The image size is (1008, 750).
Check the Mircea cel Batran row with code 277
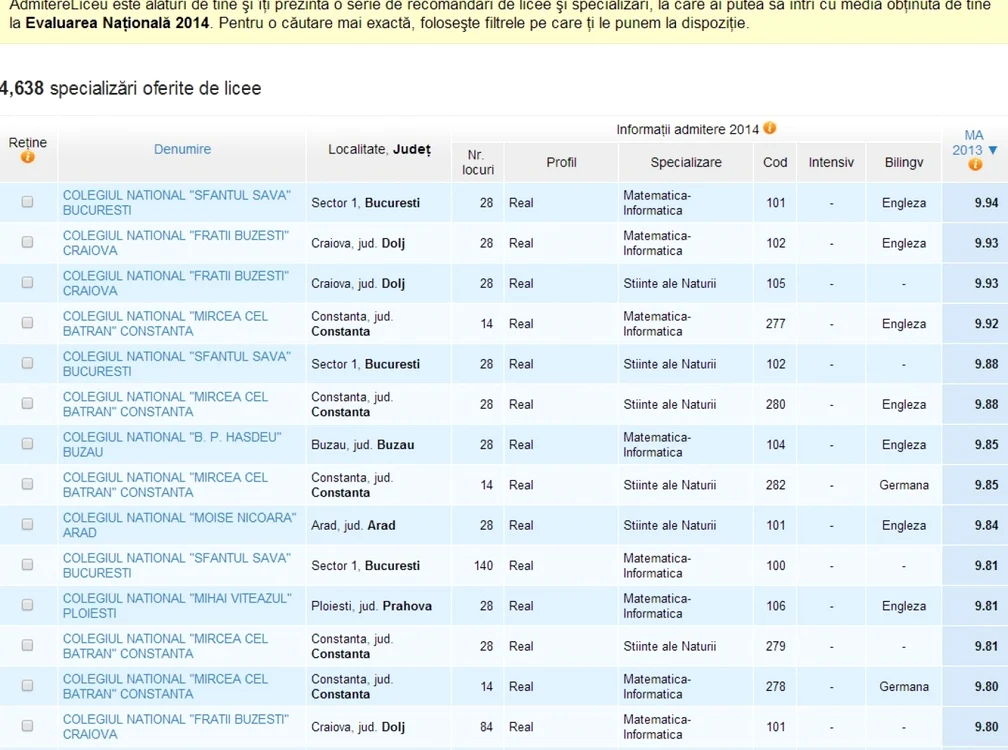(x=27, y=323)
